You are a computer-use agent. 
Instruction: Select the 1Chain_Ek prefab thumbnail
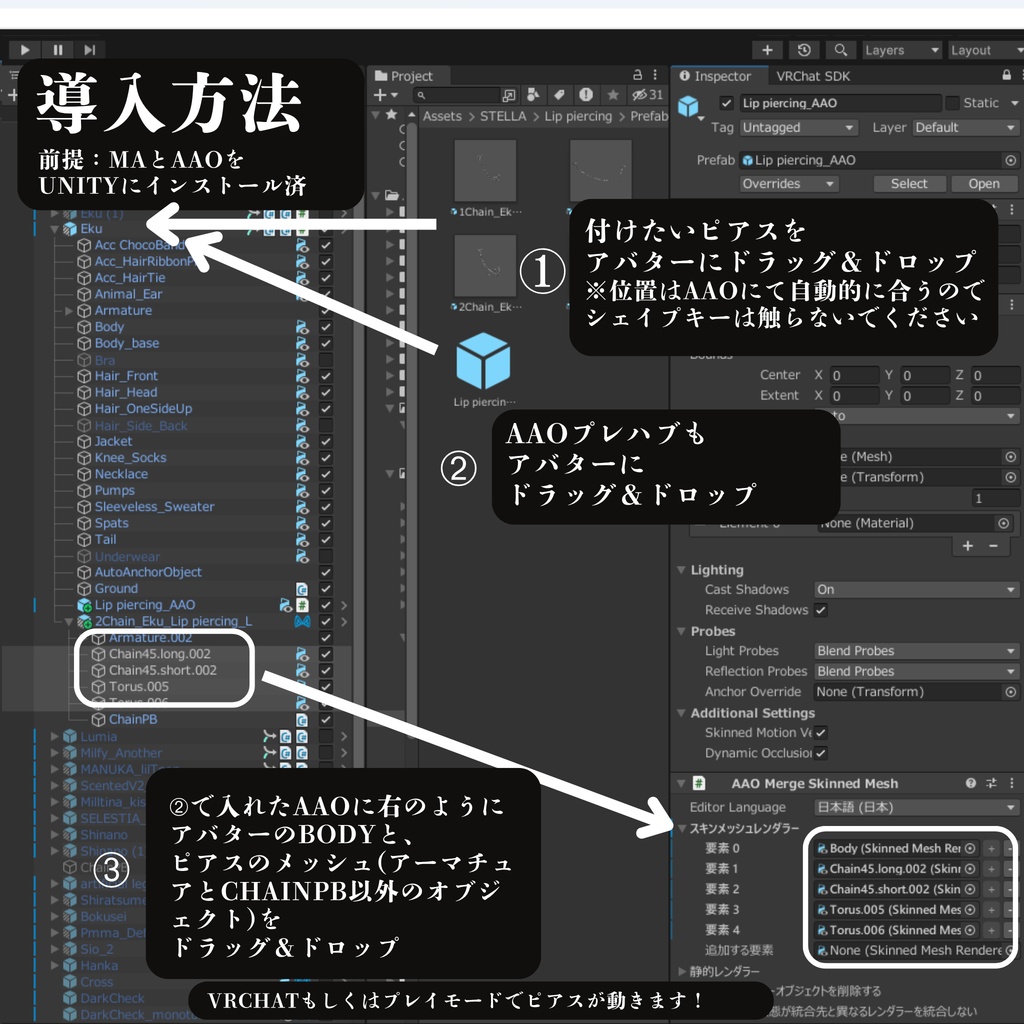(485, 171)
